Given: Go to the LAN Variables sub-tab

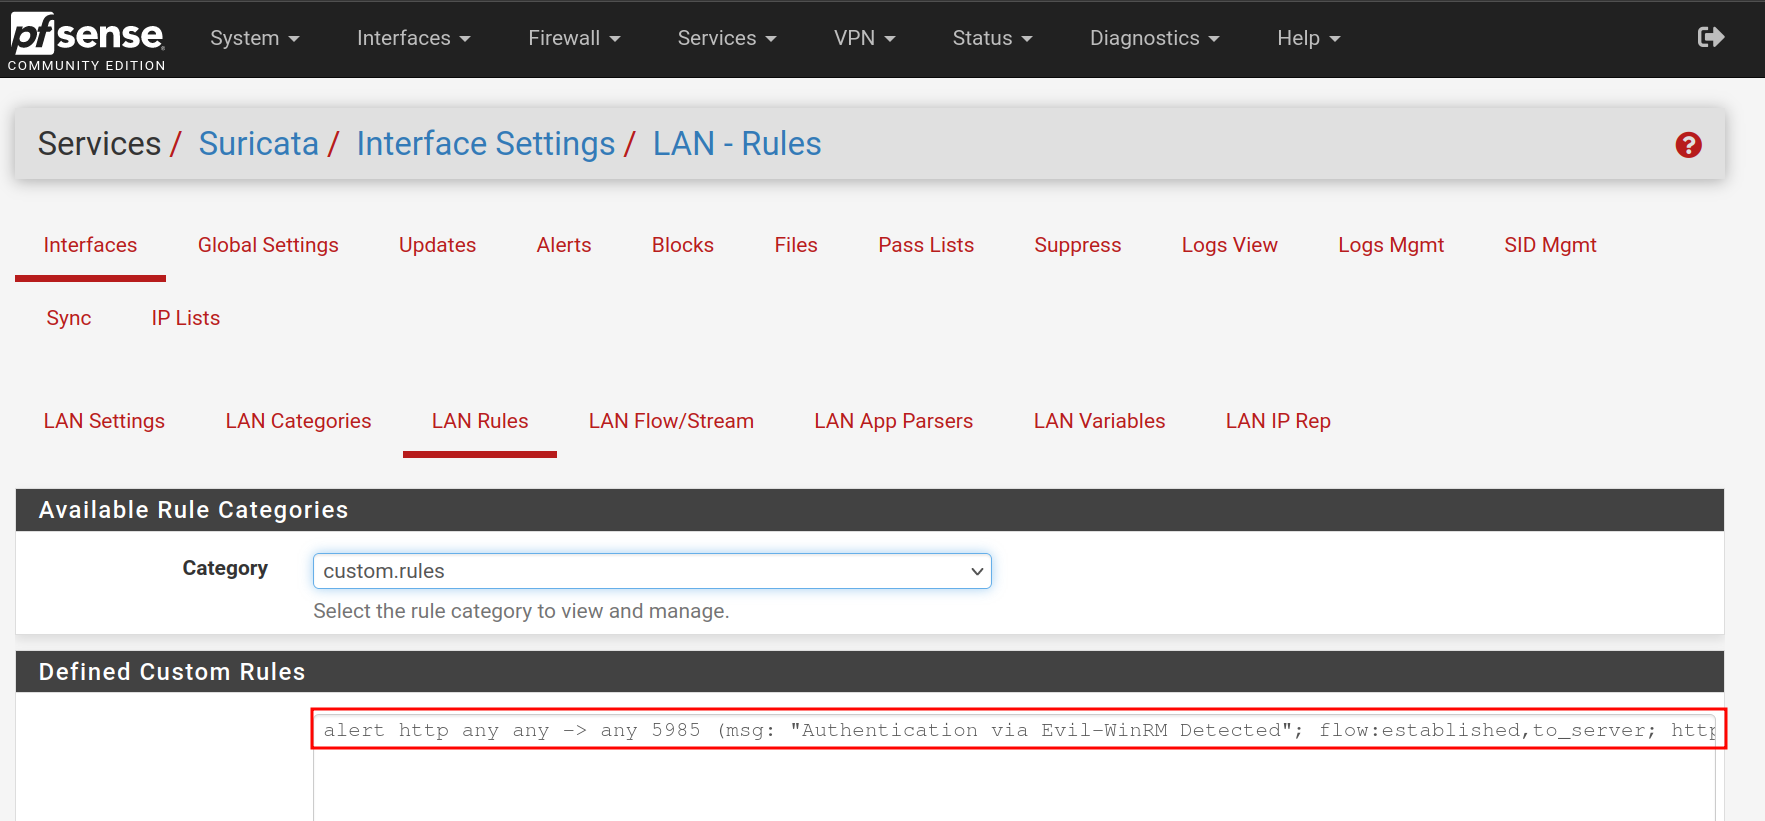Looking at the screenshot, I should [x=1099, y=421].
